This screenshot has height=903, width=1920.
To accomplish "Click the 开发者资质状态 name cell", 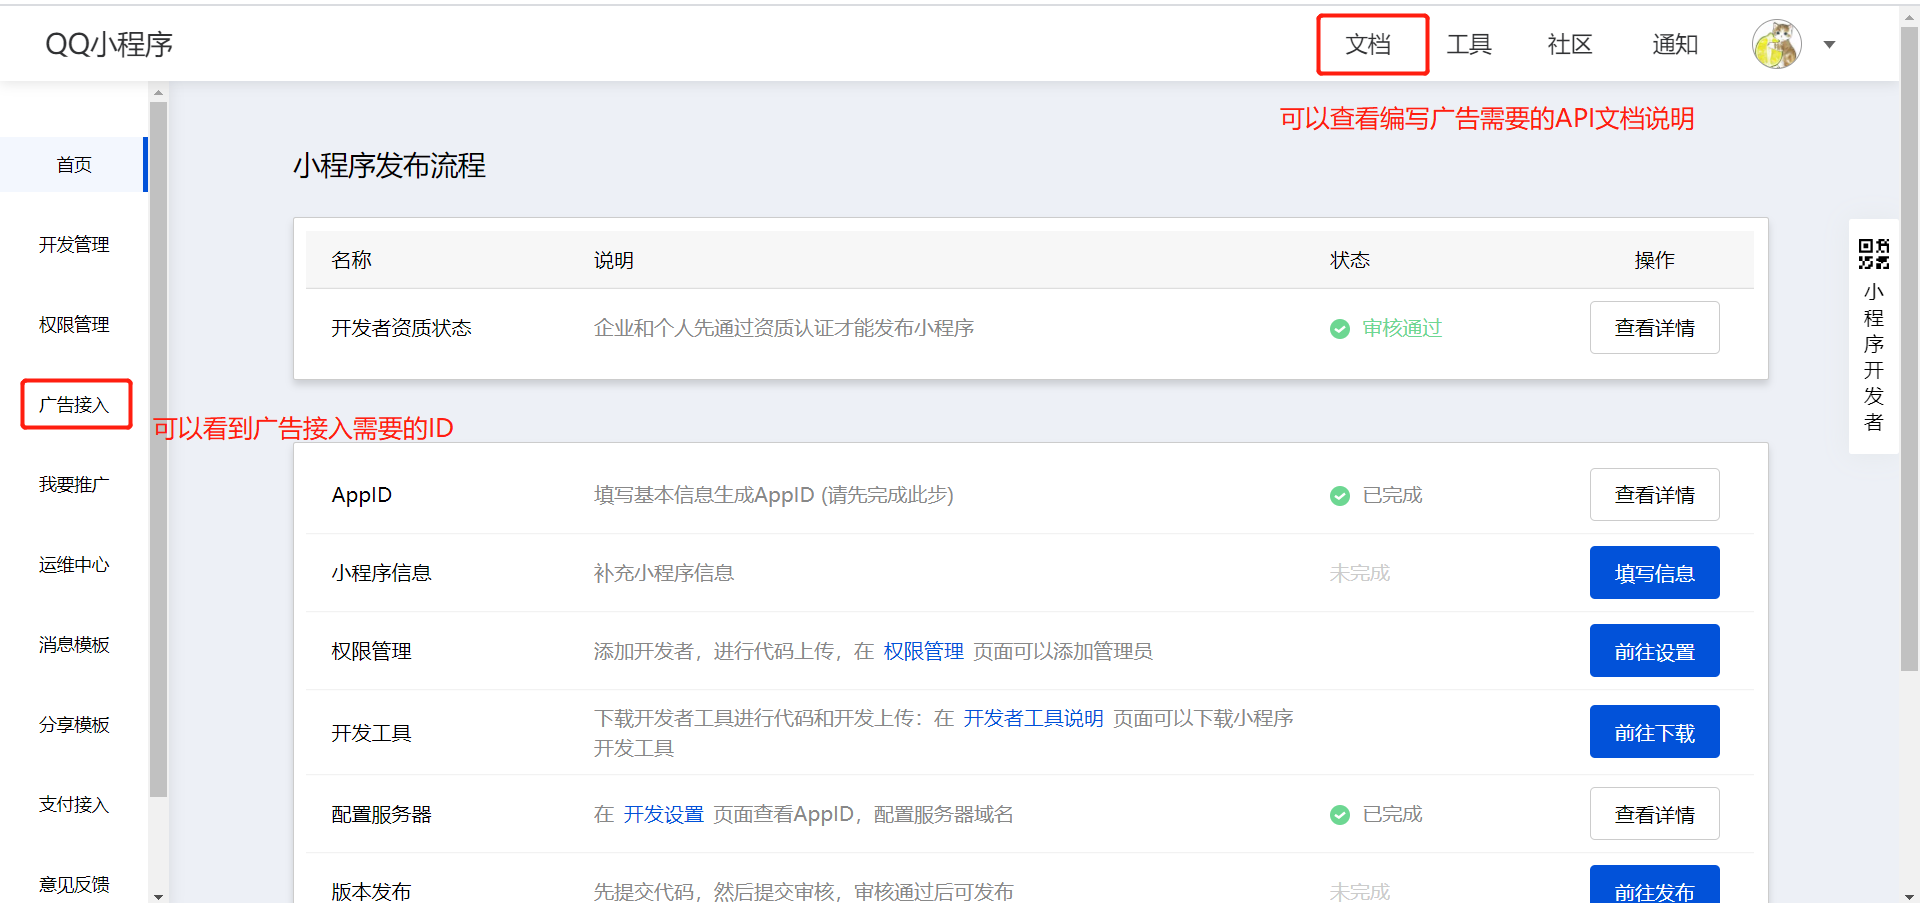I will point(401,329).
